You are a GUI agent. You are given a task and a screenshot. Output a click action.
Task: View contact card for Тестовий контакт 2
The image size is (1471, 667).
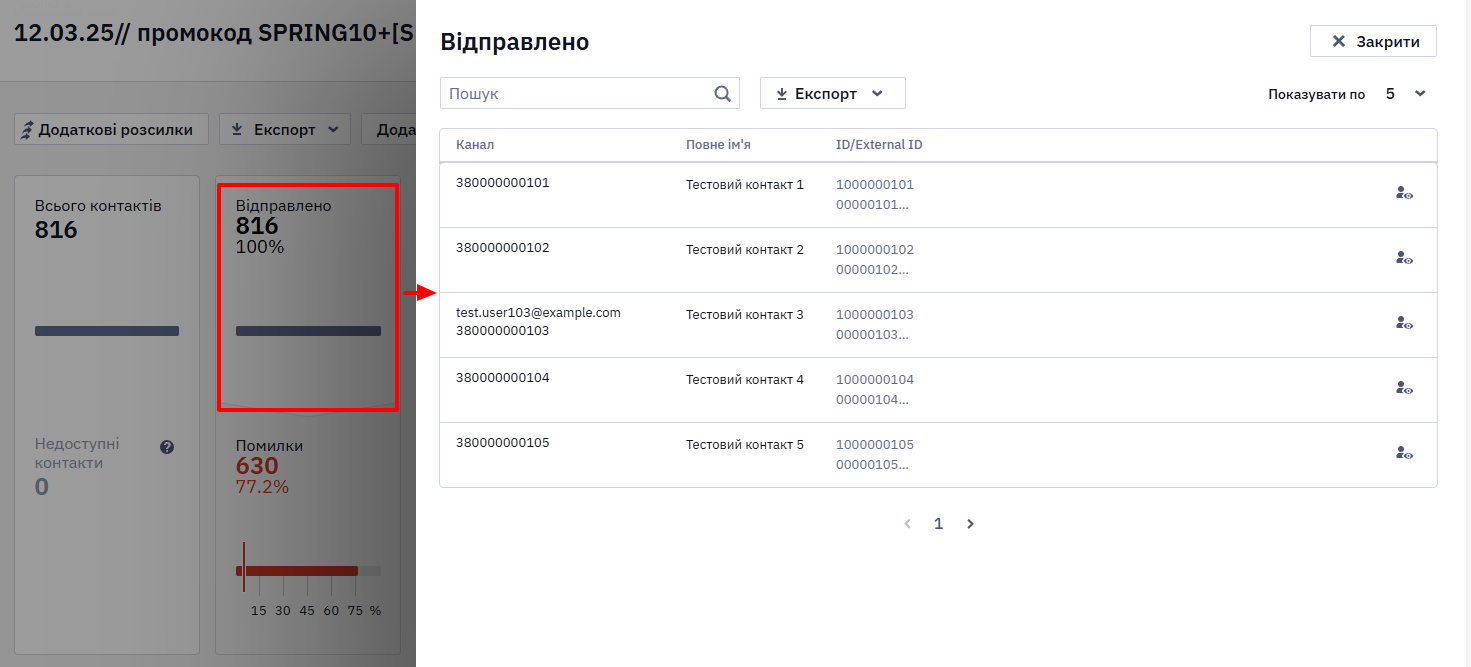click(x=1404, y=258)
